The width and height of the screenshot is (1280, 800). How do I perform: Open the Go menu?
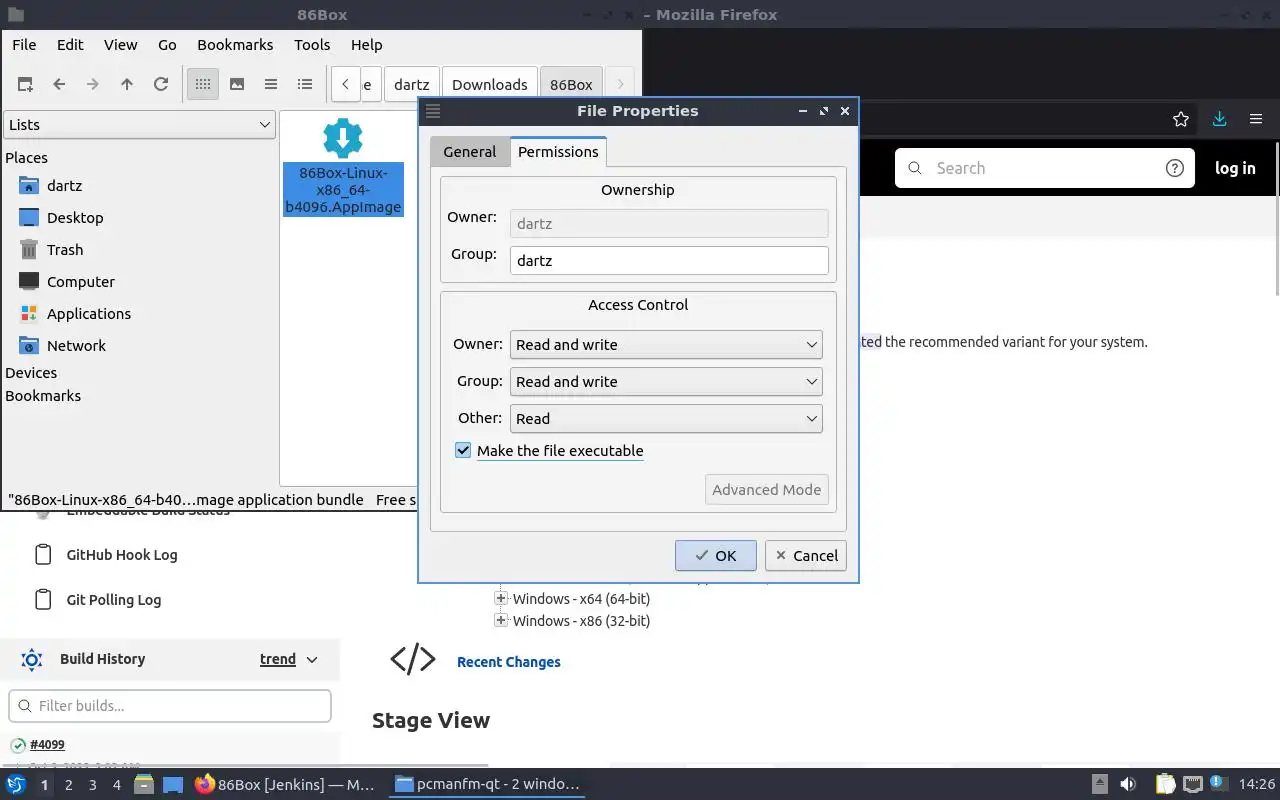(167, 44)
